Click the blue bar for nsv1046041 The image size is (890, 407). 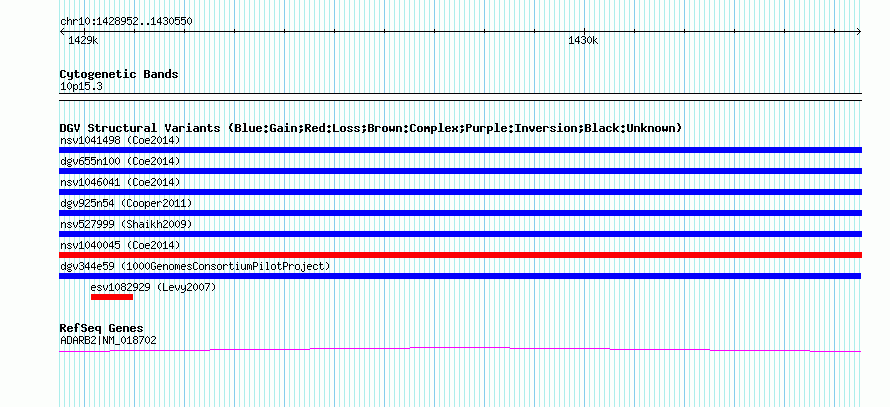click(460, 192)
